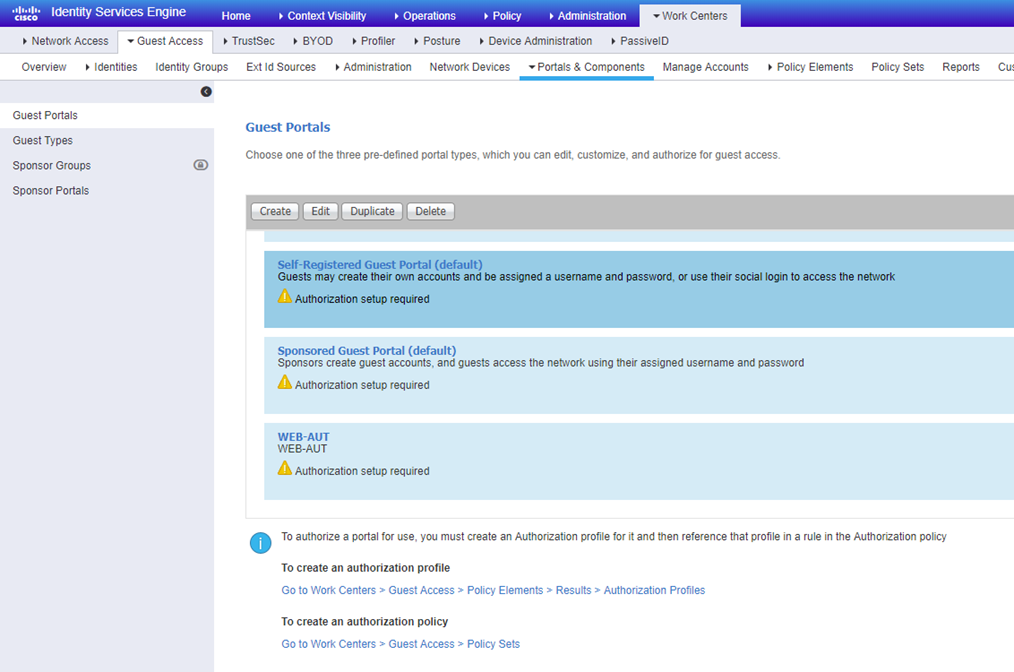
Task: Expand the Policy Elements menu
Action: pyautogui.click(x=810, y=67)
